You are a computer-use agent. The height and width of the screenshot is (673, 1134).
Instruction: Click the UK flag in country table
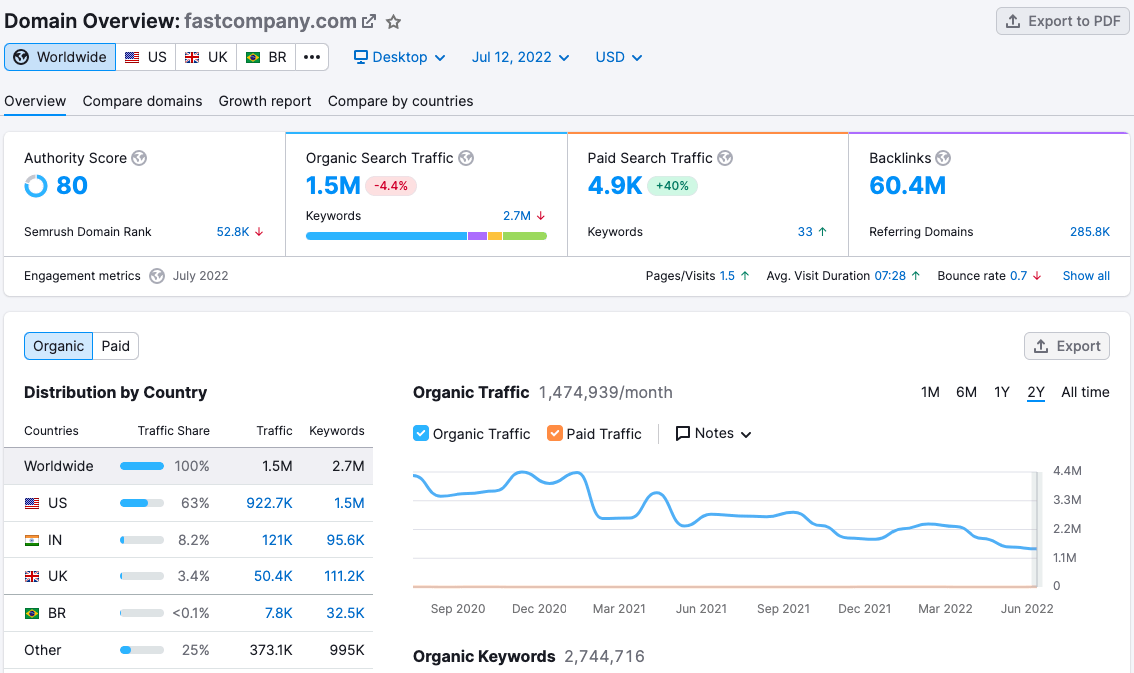pyautogui.click(x=32, y=576)
